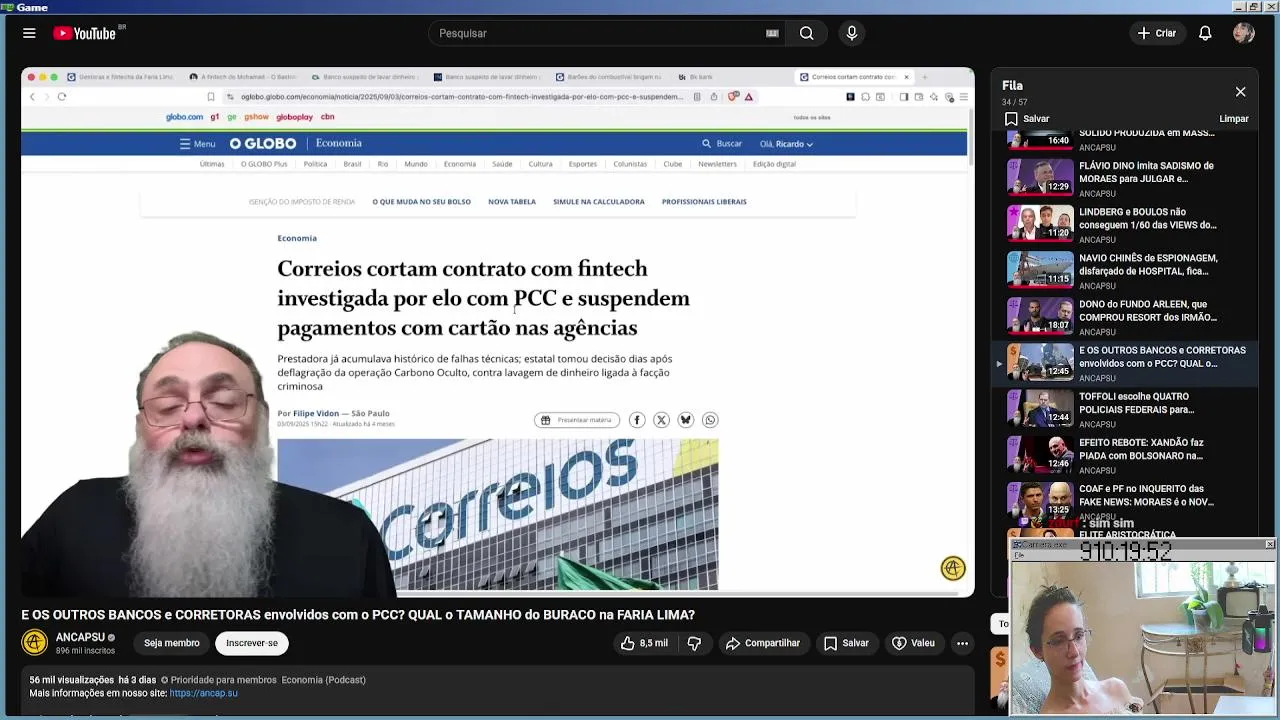
Task: Open the ANCAPSU channel name link
Action: 80,637
